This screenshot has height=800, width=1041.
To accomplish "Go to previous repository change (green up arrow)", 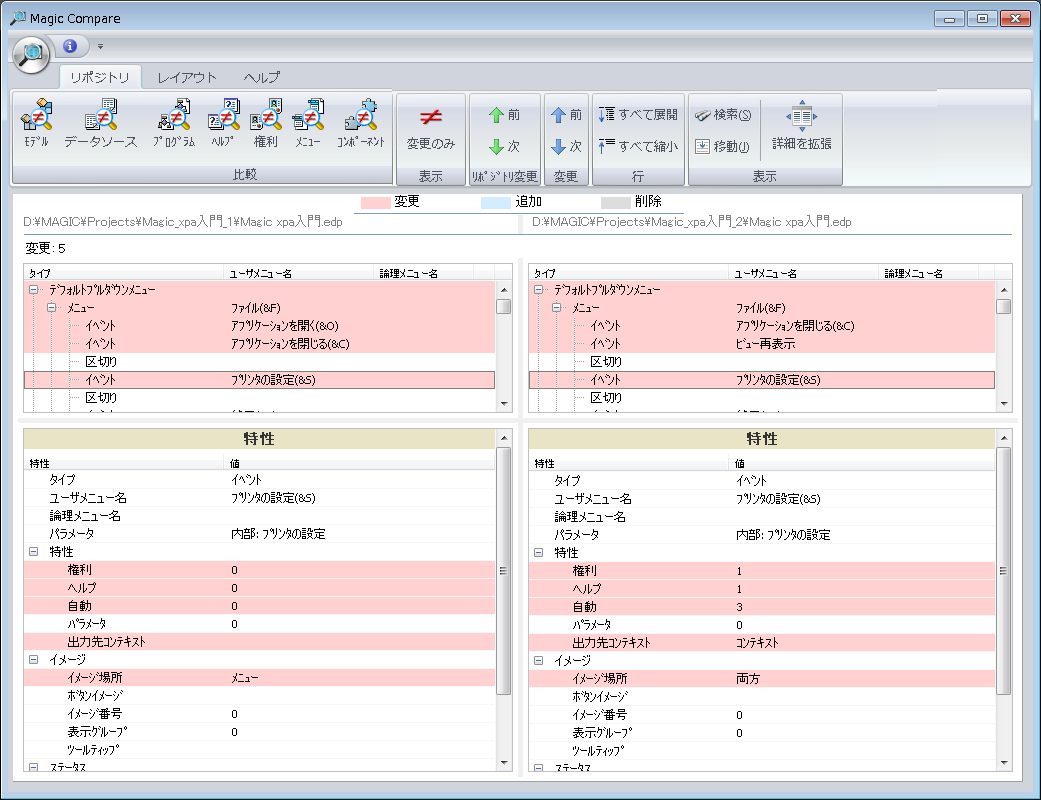I will point(505,115).
